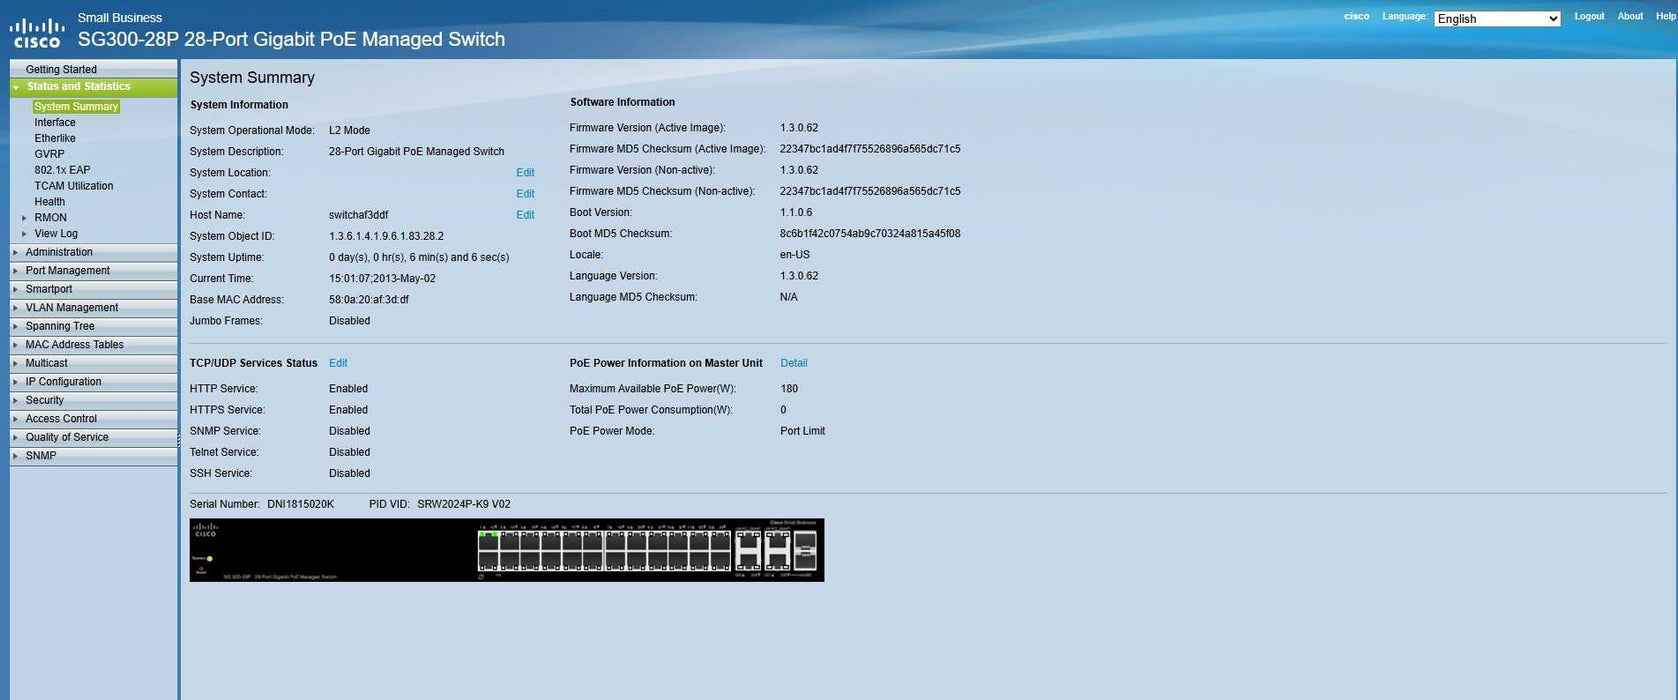
Task: Select TCAM Utilization in the sidebar
Action: pos(73,186)
